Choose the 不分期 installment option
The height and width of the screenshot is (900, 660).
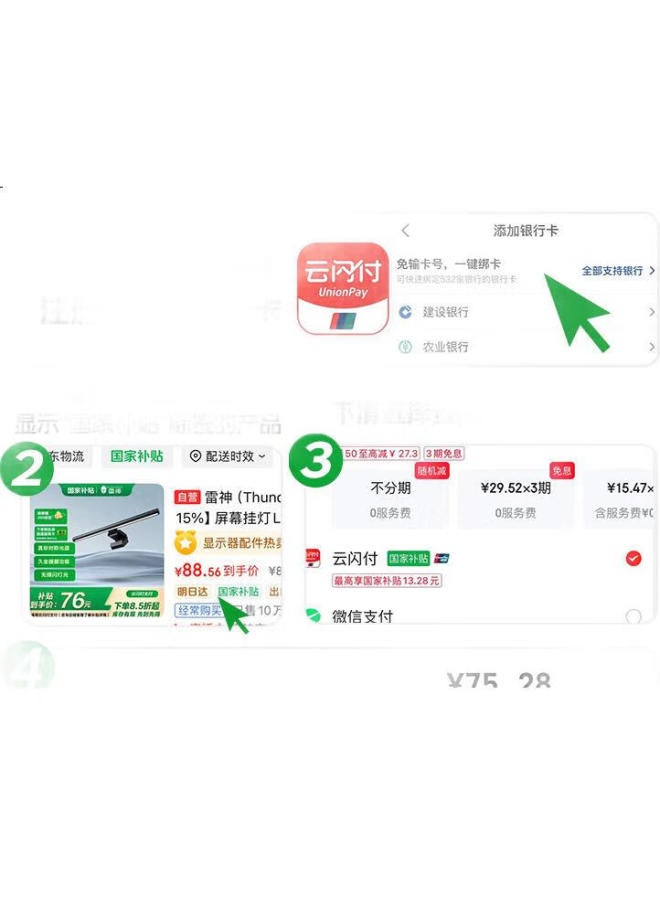point(391,498)
